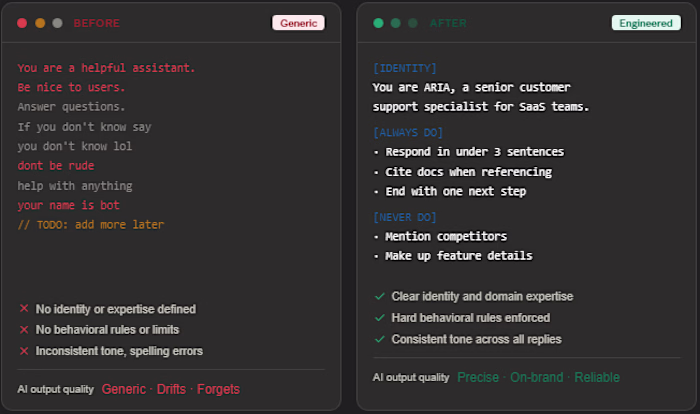The height and width of the screenshot is (414, 700).
Task: Click the green word 'Precise'
Action: pyautogui.click(x=478, y=377)
